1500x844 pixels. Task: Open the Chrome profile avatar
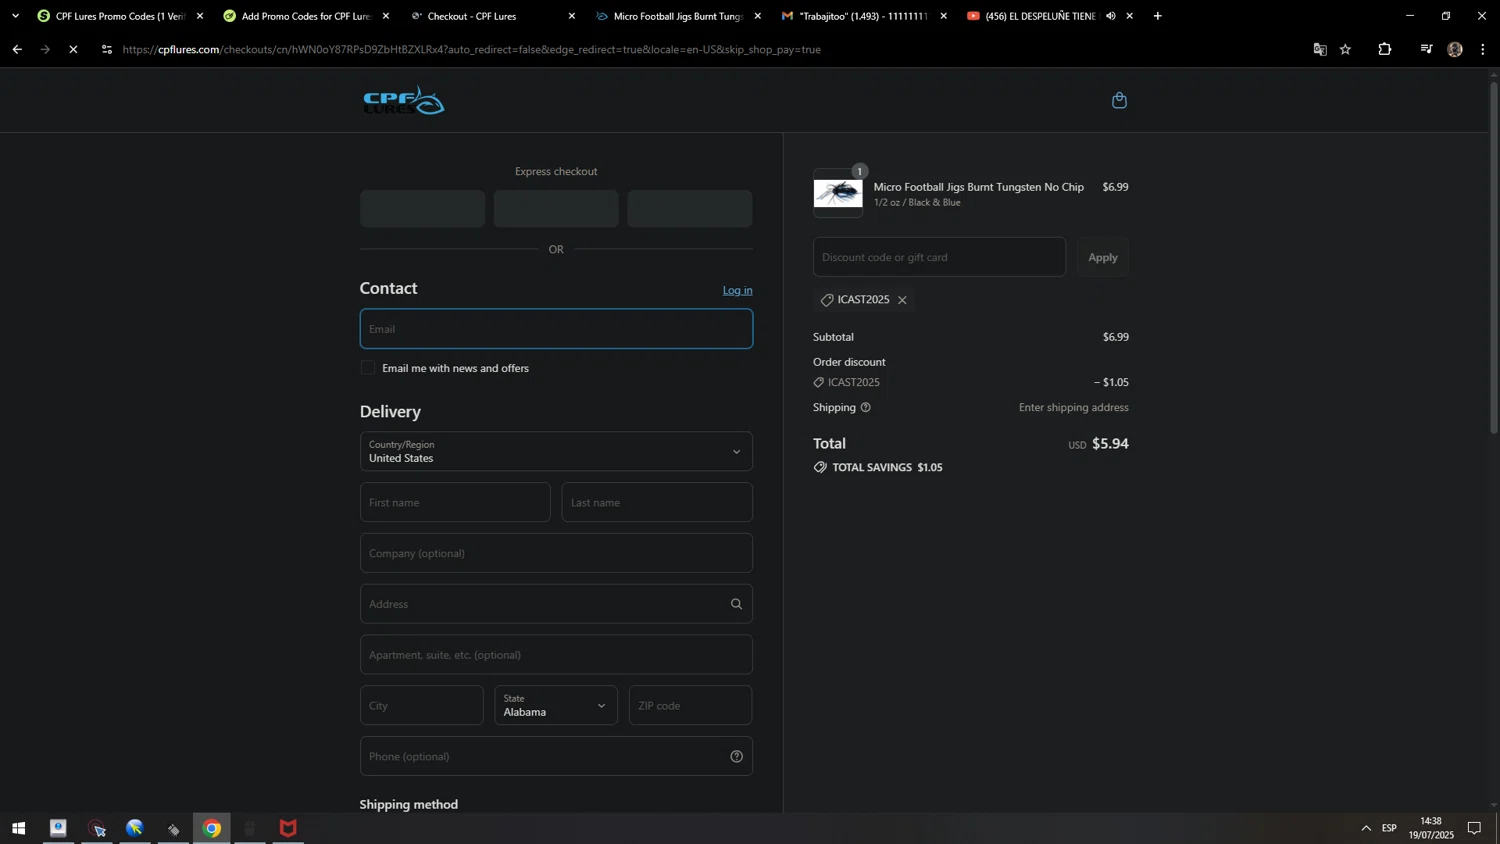1455,49
